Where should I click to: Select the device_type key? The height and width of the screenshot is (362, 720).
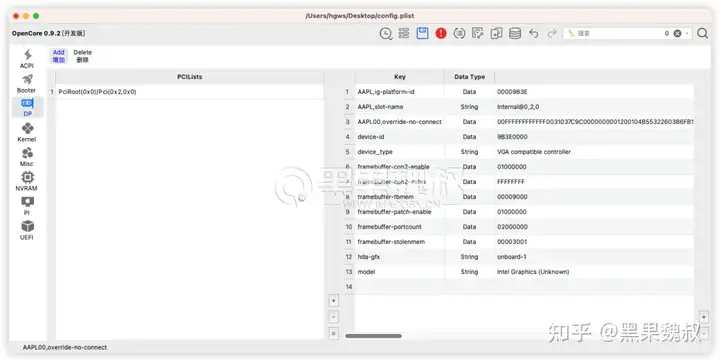375,152
